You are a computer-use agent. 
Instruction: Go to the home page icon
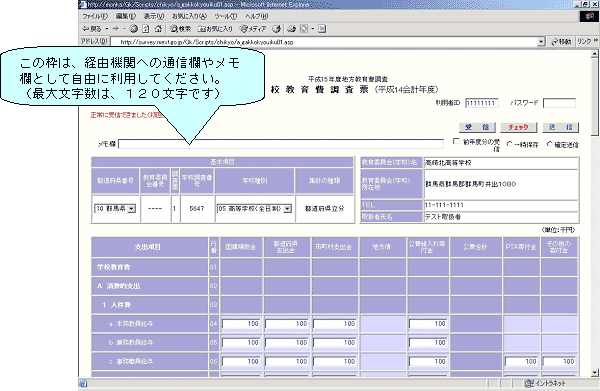(158, 29)
